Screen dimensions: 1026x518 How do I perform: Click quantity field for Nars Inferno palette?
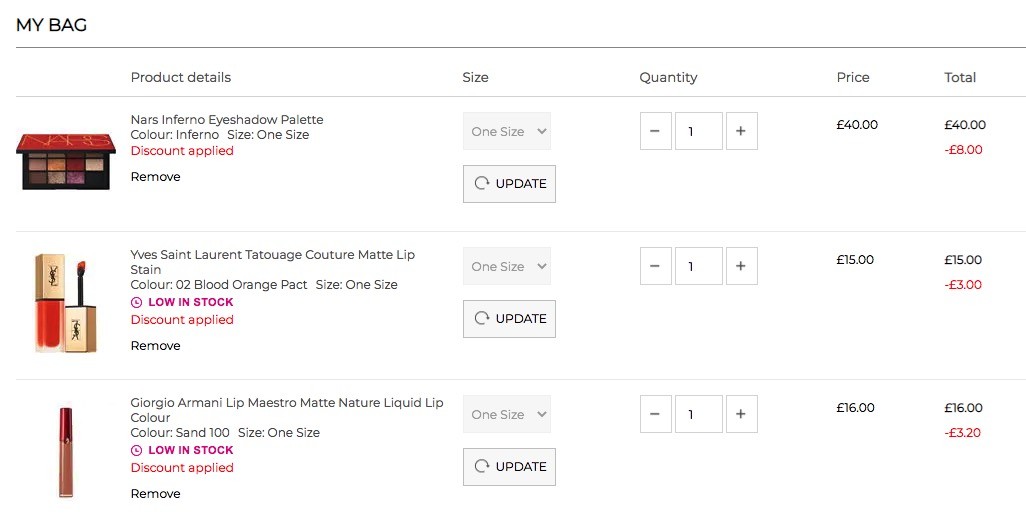click(x=699, y=131)
